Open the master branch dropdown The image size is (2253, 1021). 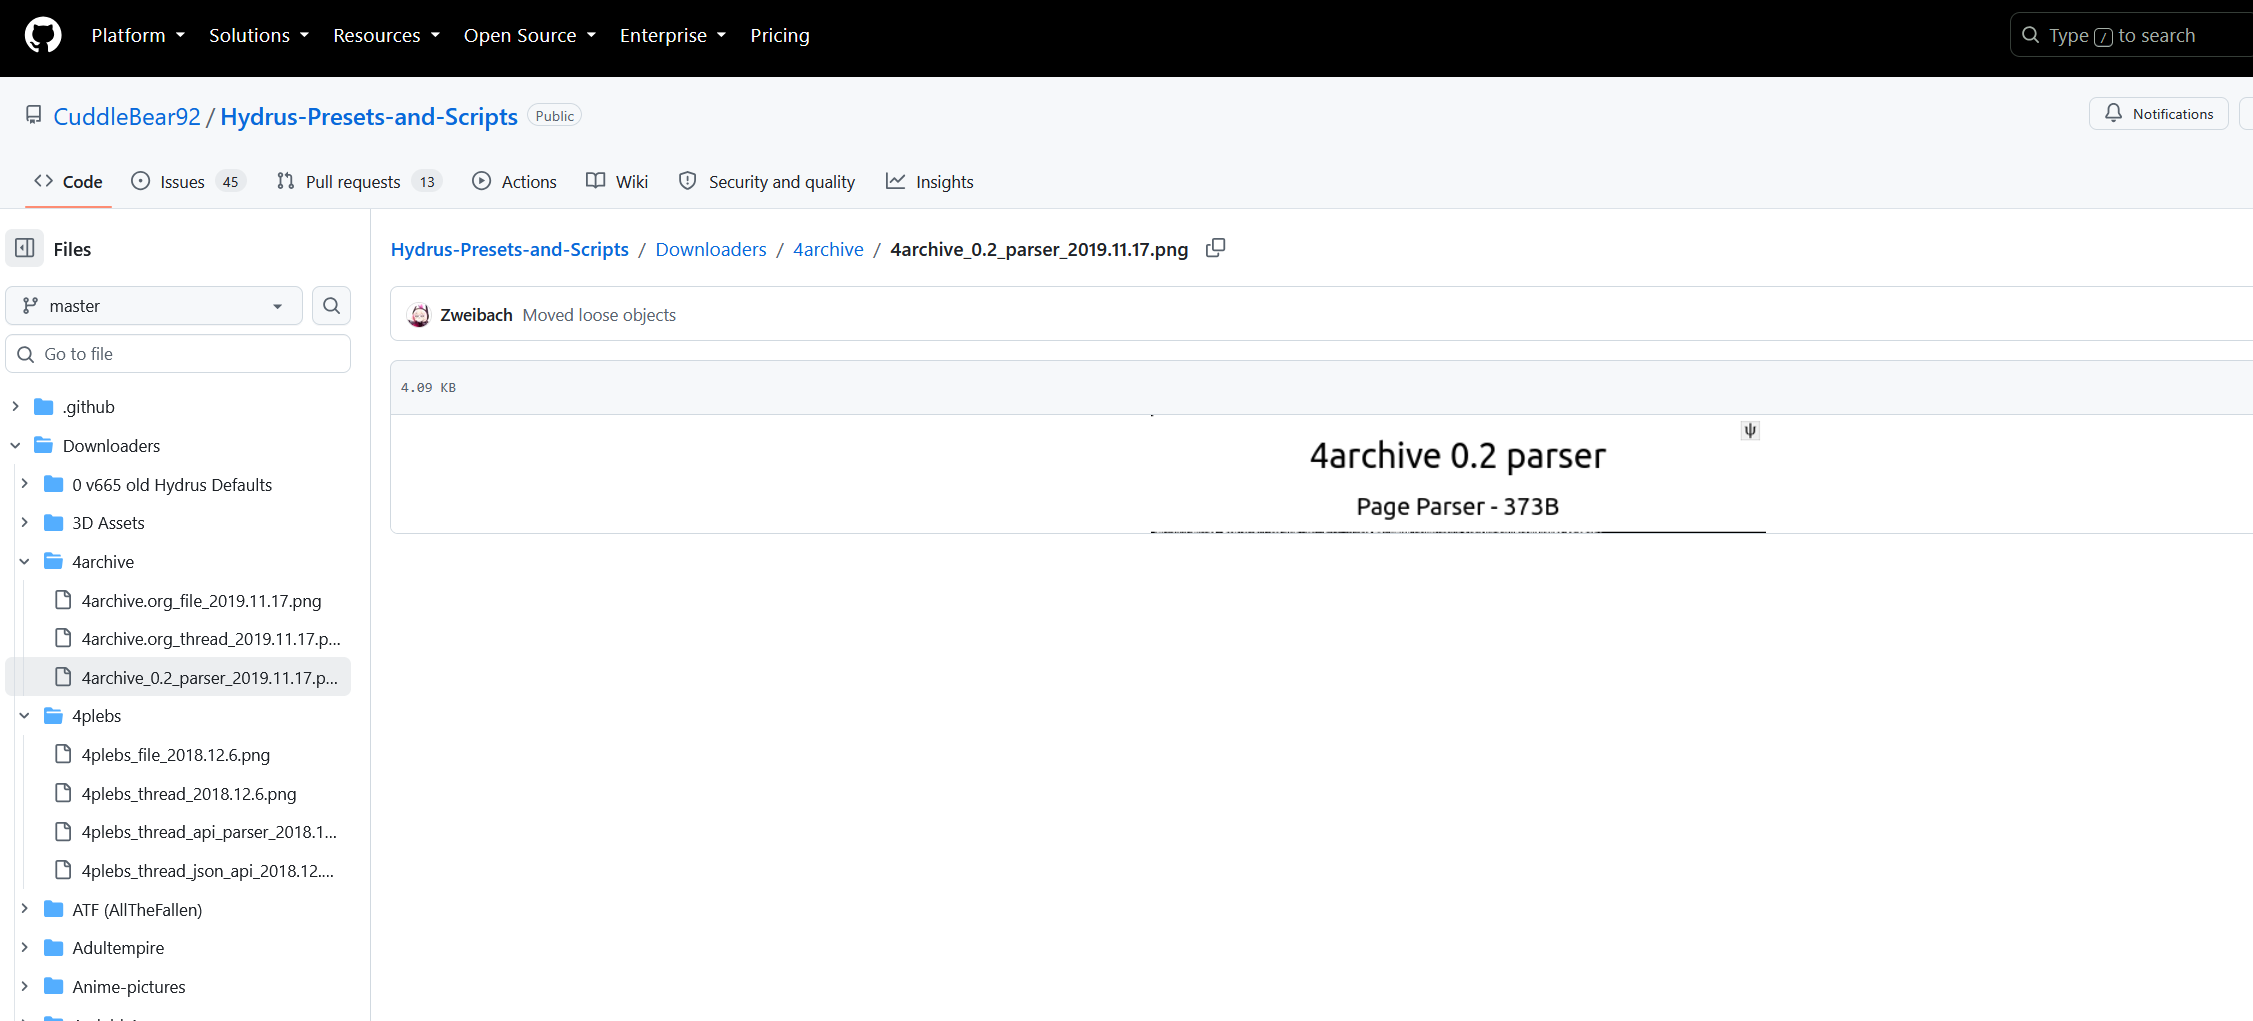pyautogui.click(x=154, y=306)
